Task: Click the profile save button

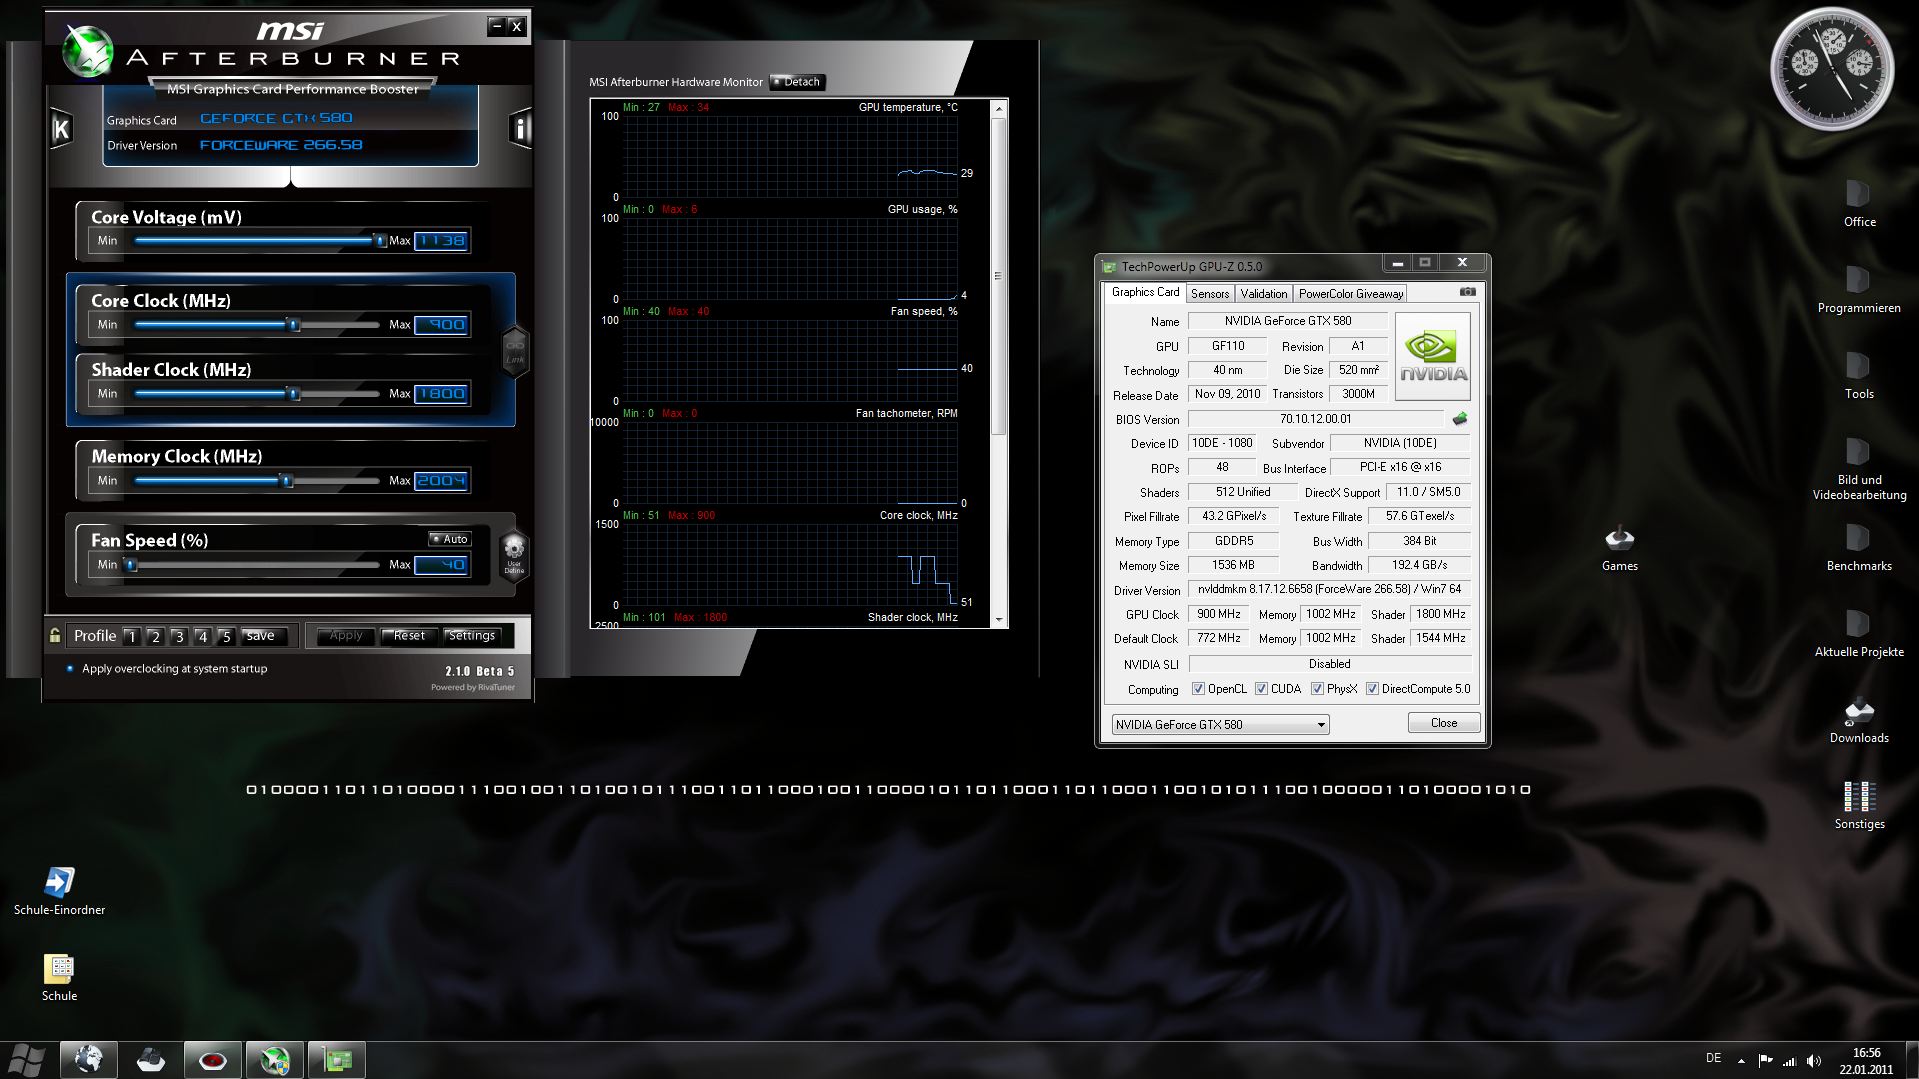Action: (x=264, y=636)
